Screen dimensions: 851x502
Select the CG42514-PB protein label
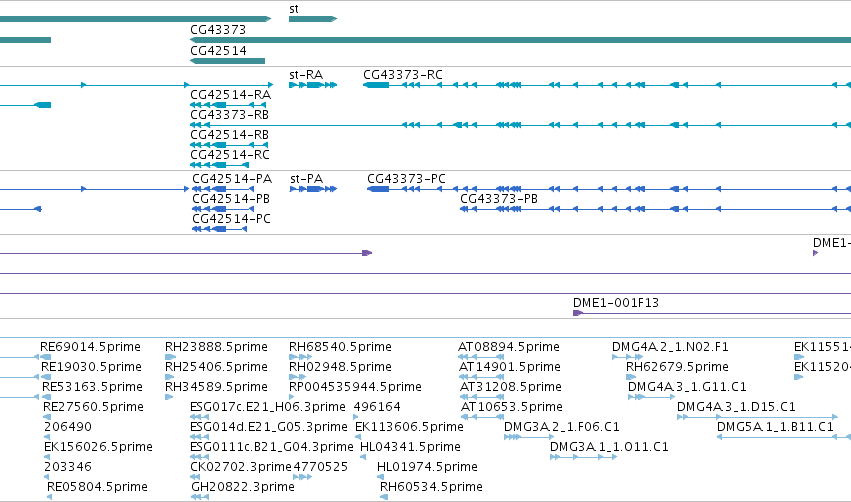tap(231, 199)
